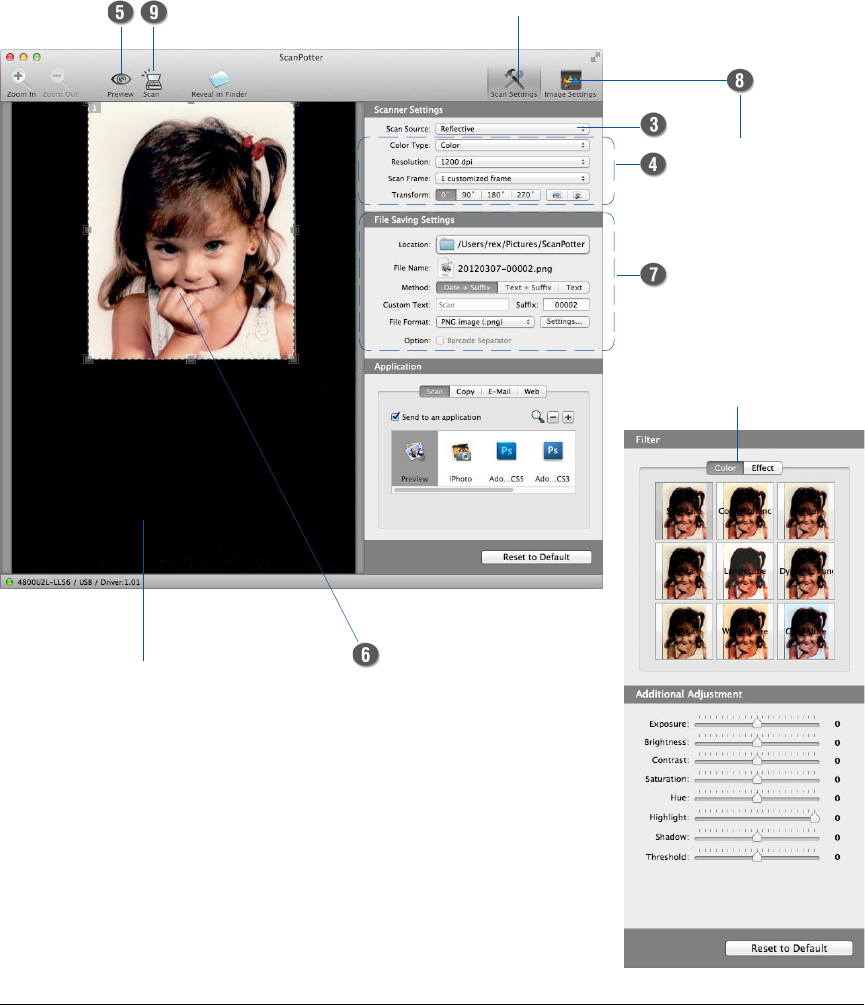Open the Scan Source dropdown
Viewport: 865px width, 1005px height.
pyautogui.click(x=512, y=129)
